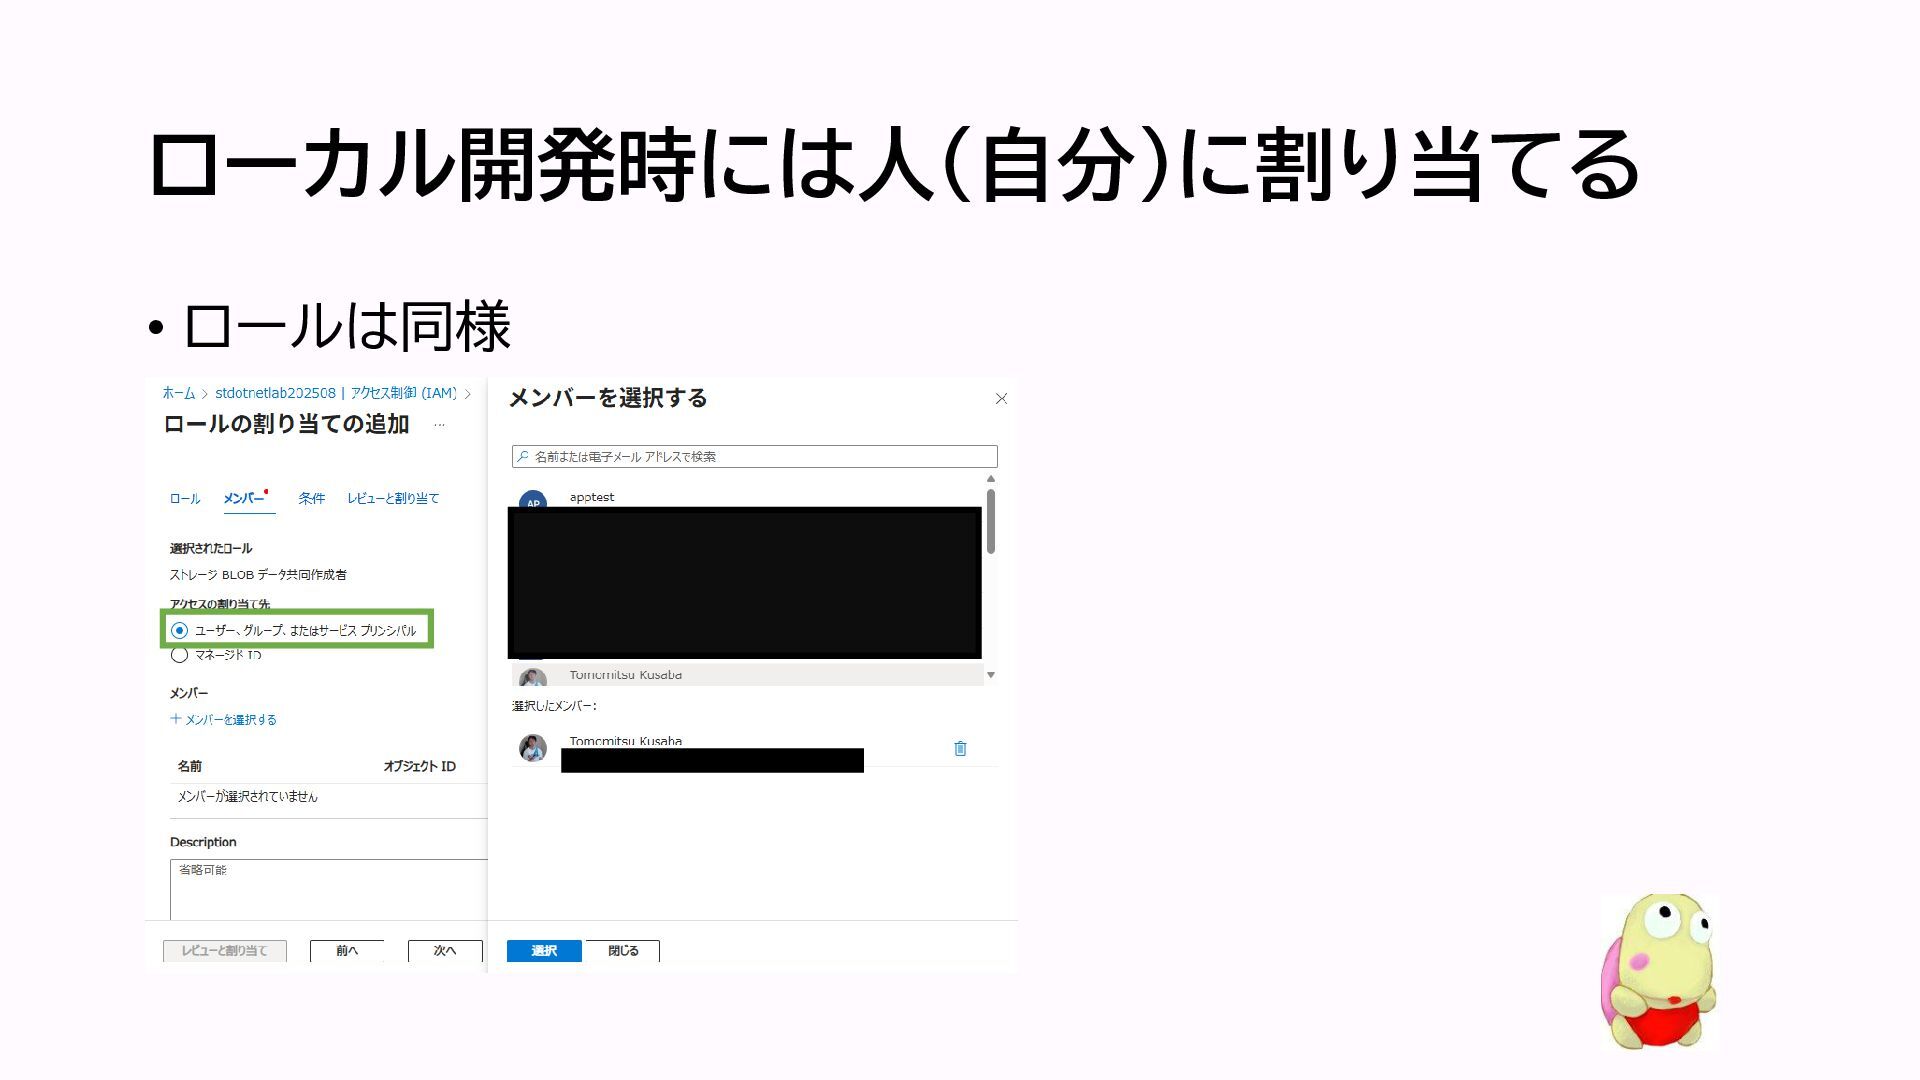Open the ellipsis more options menu

click(439, 425)
